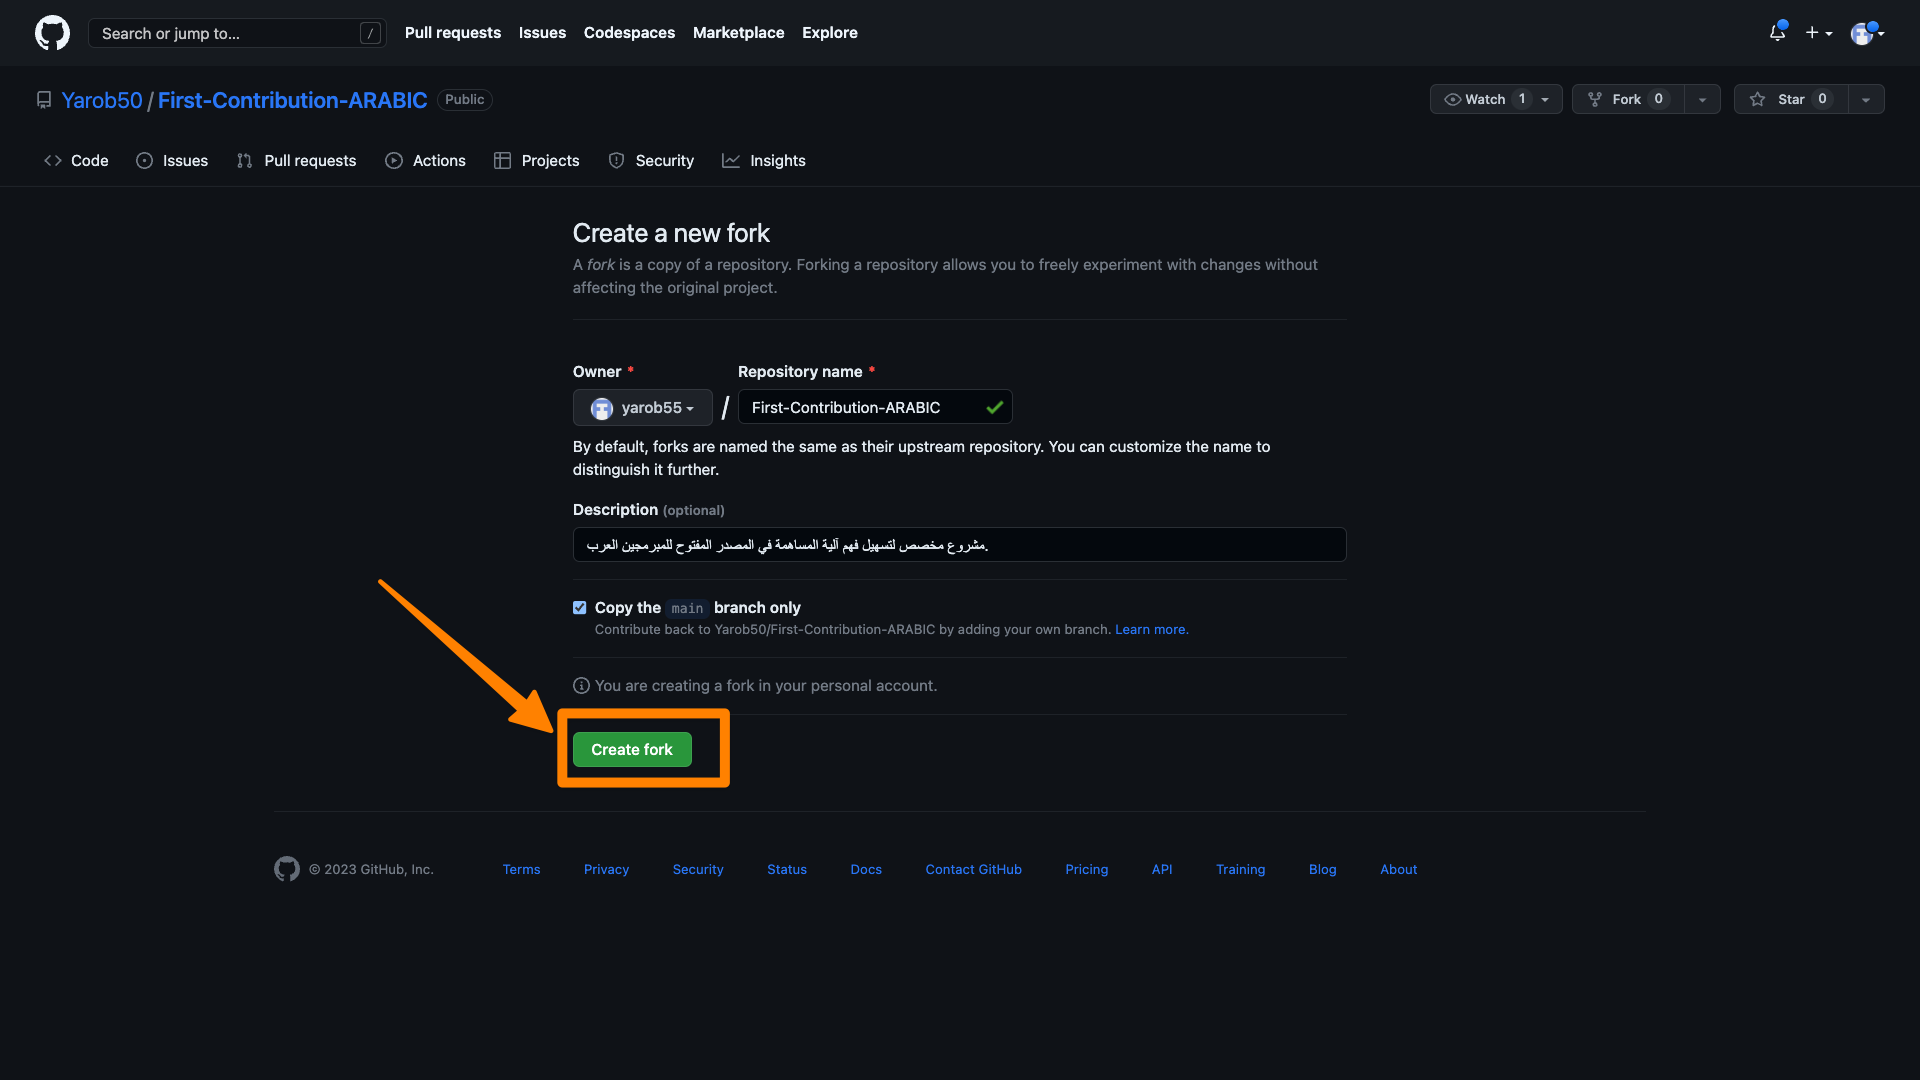Toggle Copy the main branch only checkbox

(x=580, y=608)
